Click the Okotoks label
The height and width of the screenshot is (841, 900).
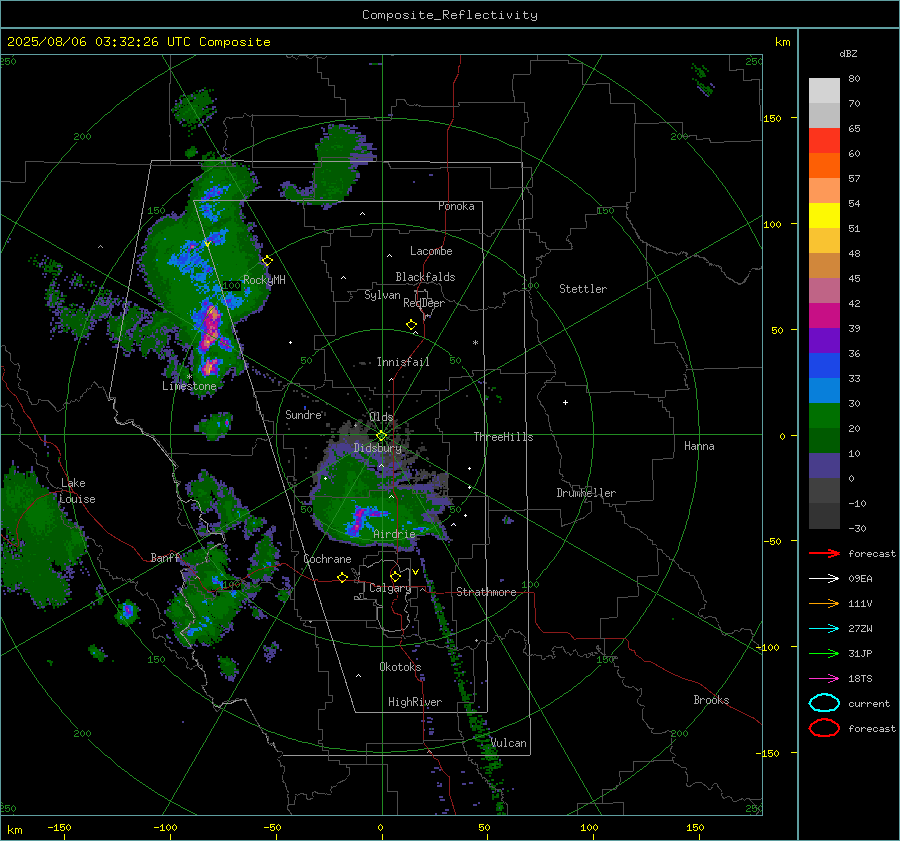tap(400, 667)
